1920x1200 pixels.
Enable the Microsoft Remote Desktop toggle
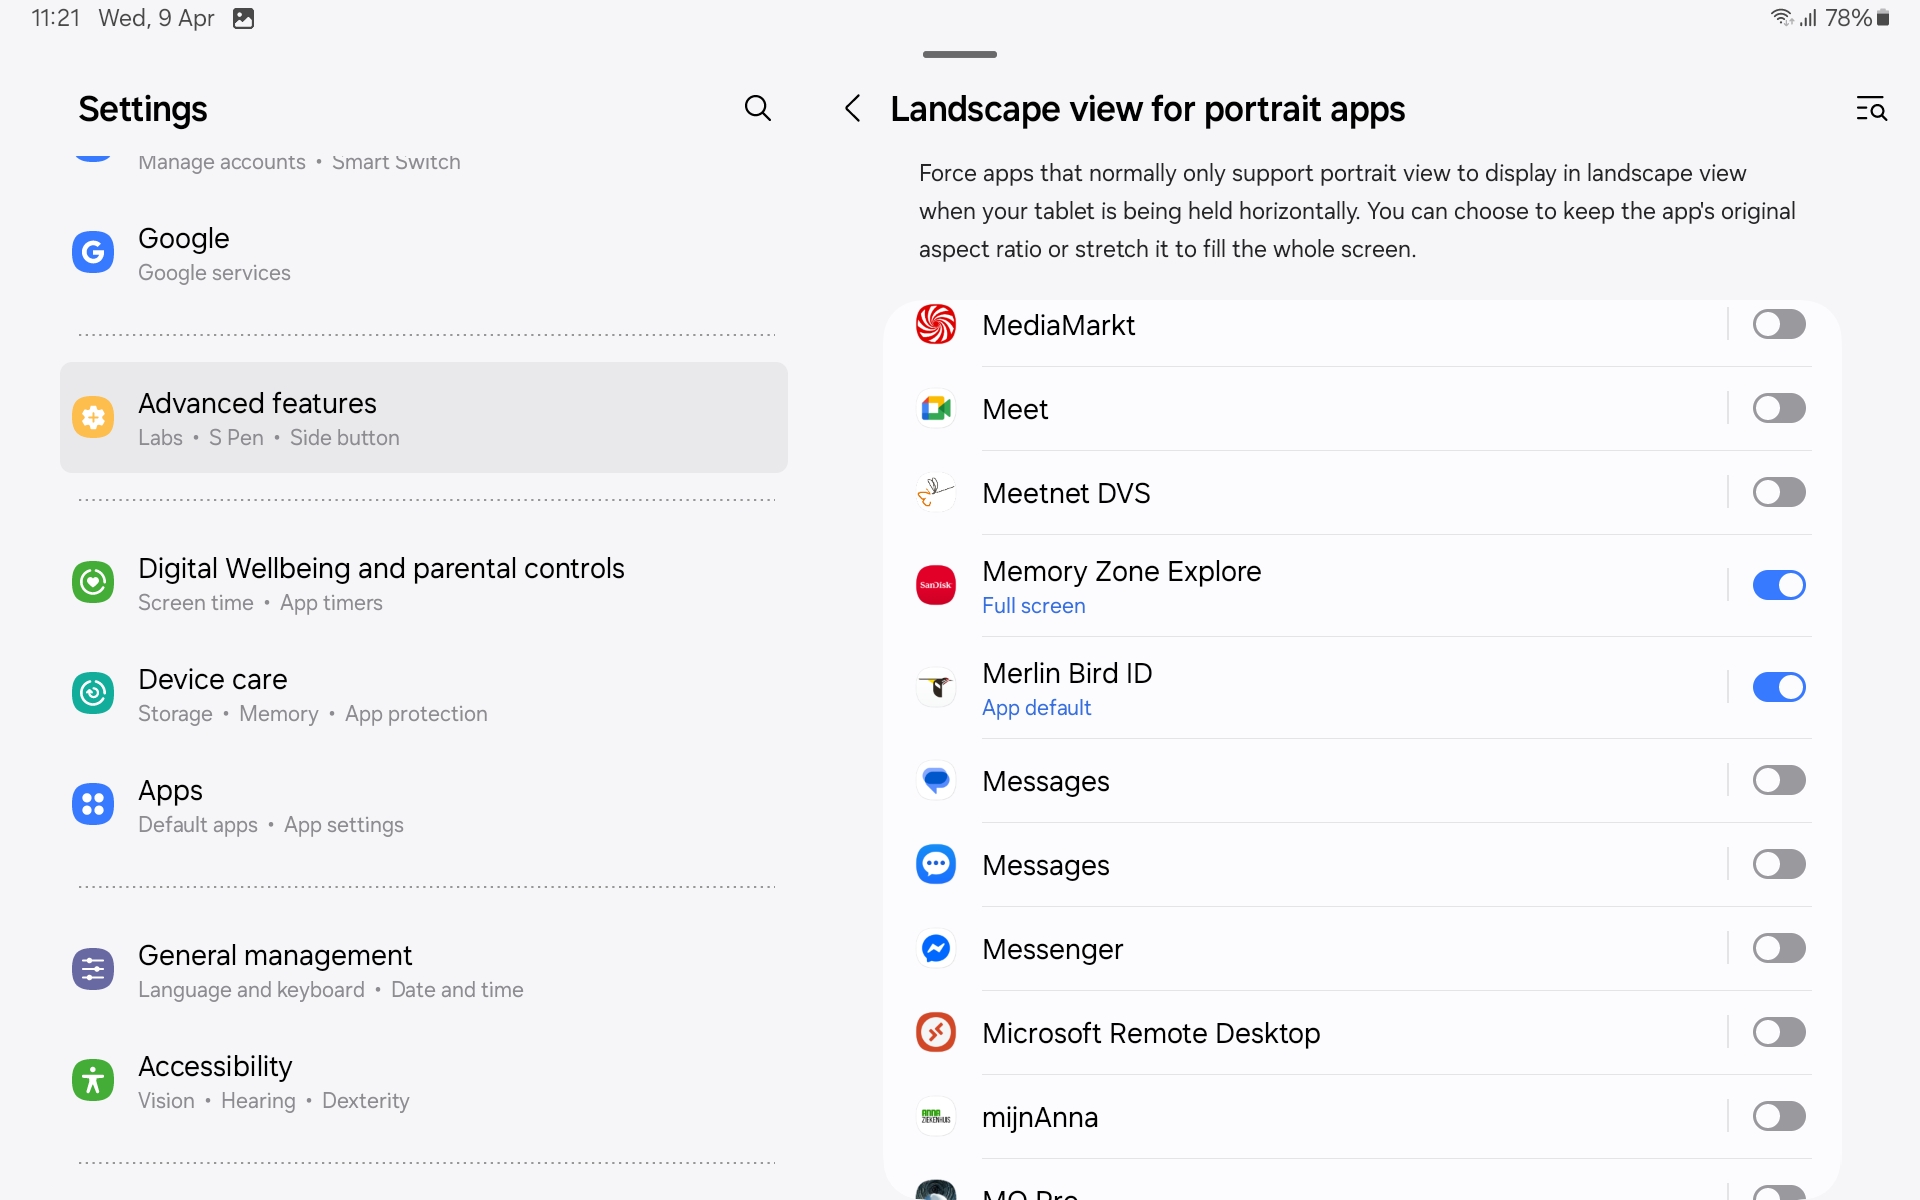[x=1778, y=1032]
